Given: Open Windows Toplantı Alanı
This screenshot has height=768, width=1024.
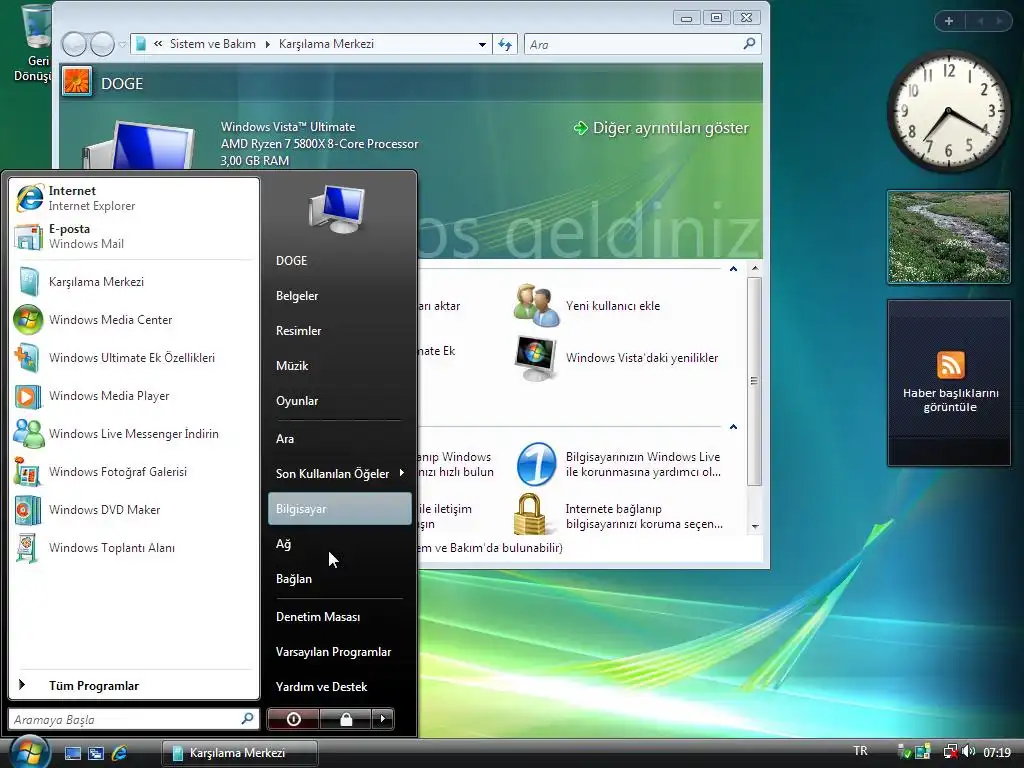Looking at the screenshot, I should click(x=134, y=547).
